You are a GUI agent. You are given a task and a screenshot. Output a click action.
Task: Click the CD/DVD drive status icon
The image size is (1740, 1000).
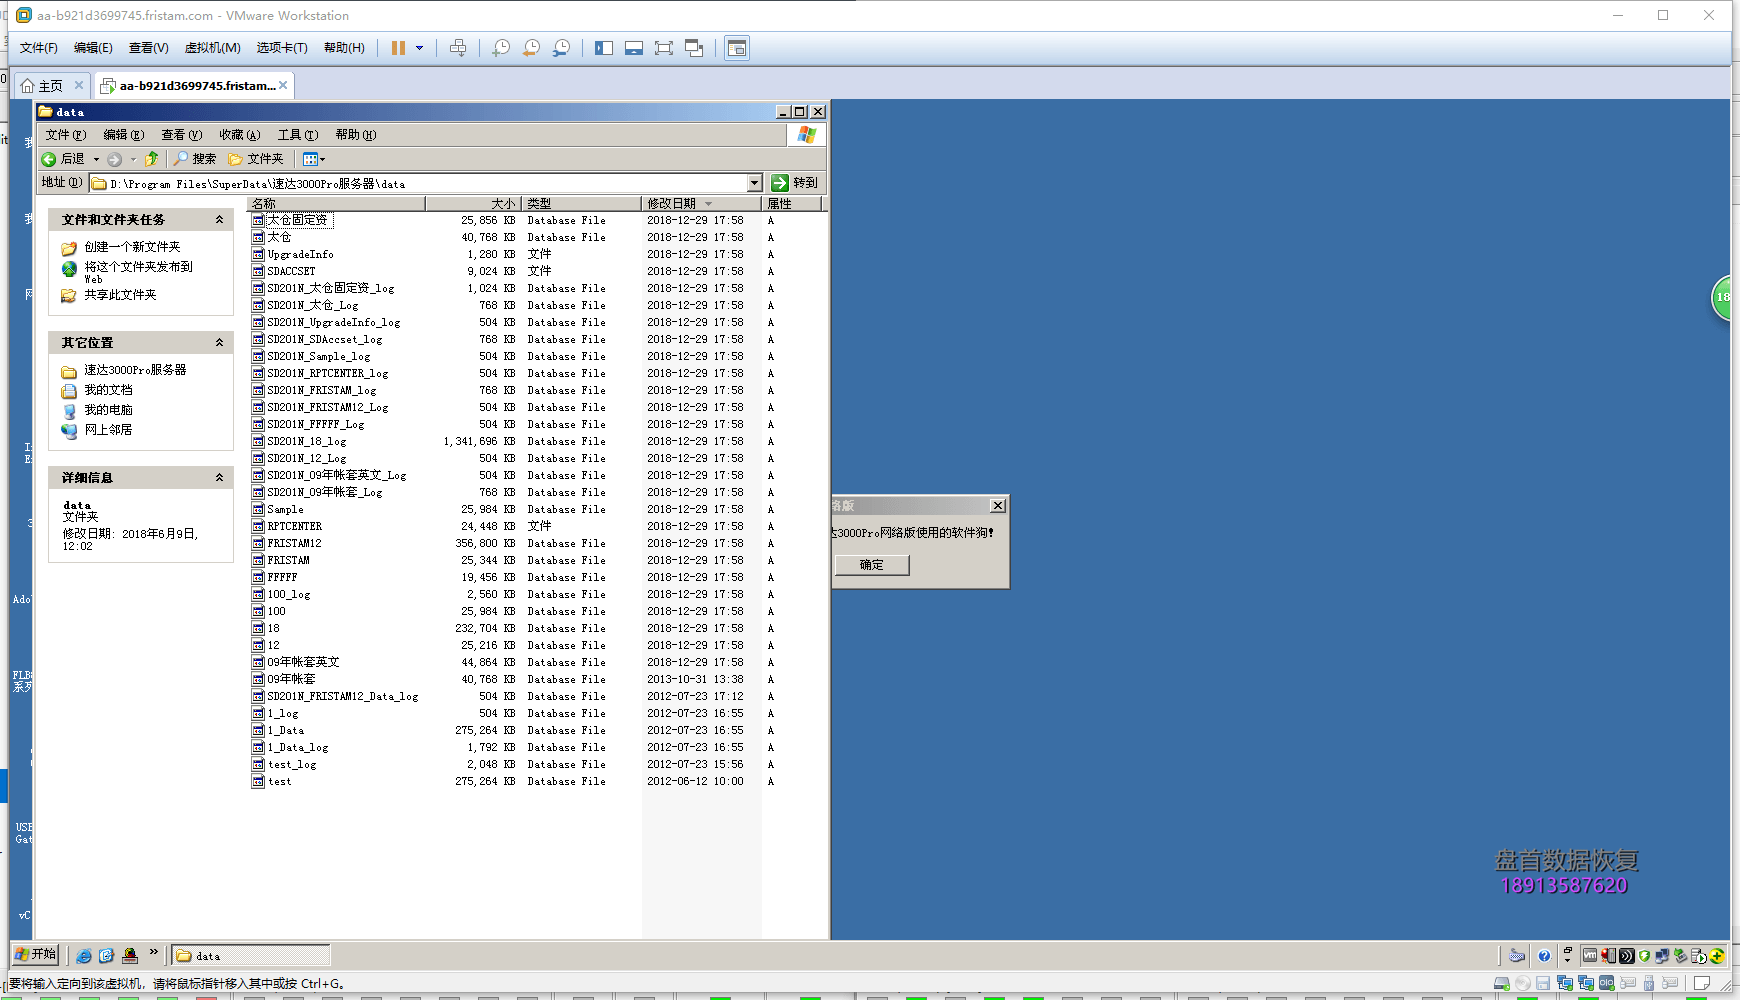(1522, 984)
